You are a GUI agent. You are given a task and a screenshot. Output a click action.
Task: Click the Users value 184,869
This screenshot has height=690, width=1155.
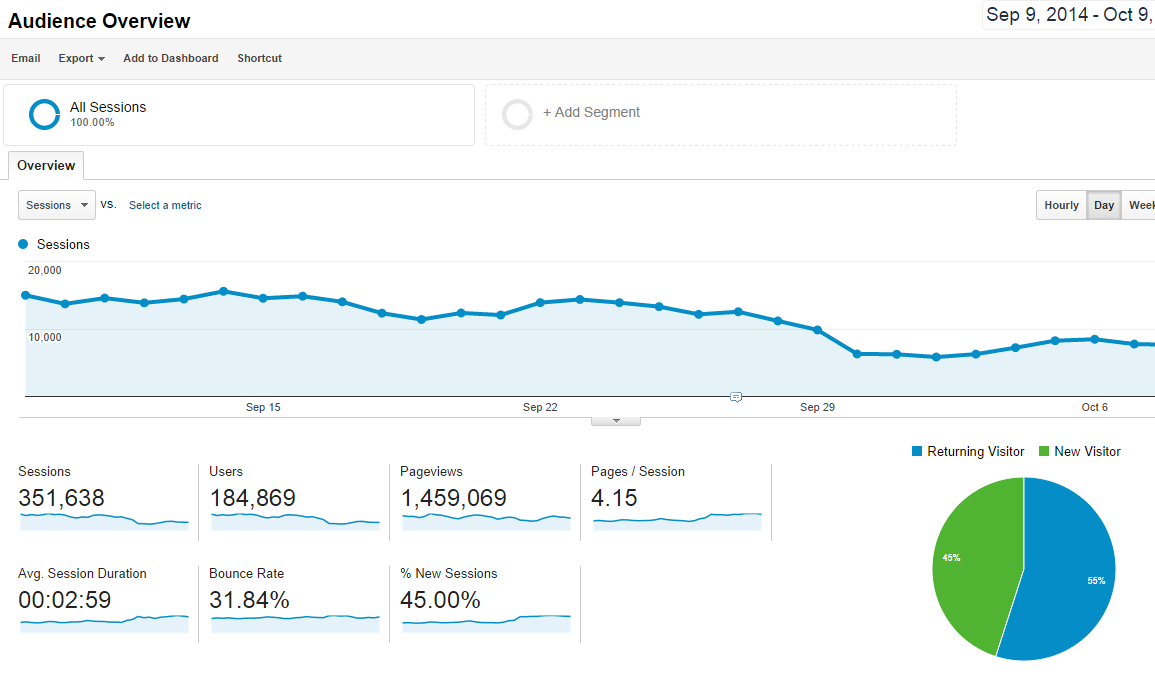(x=253, y=498)
